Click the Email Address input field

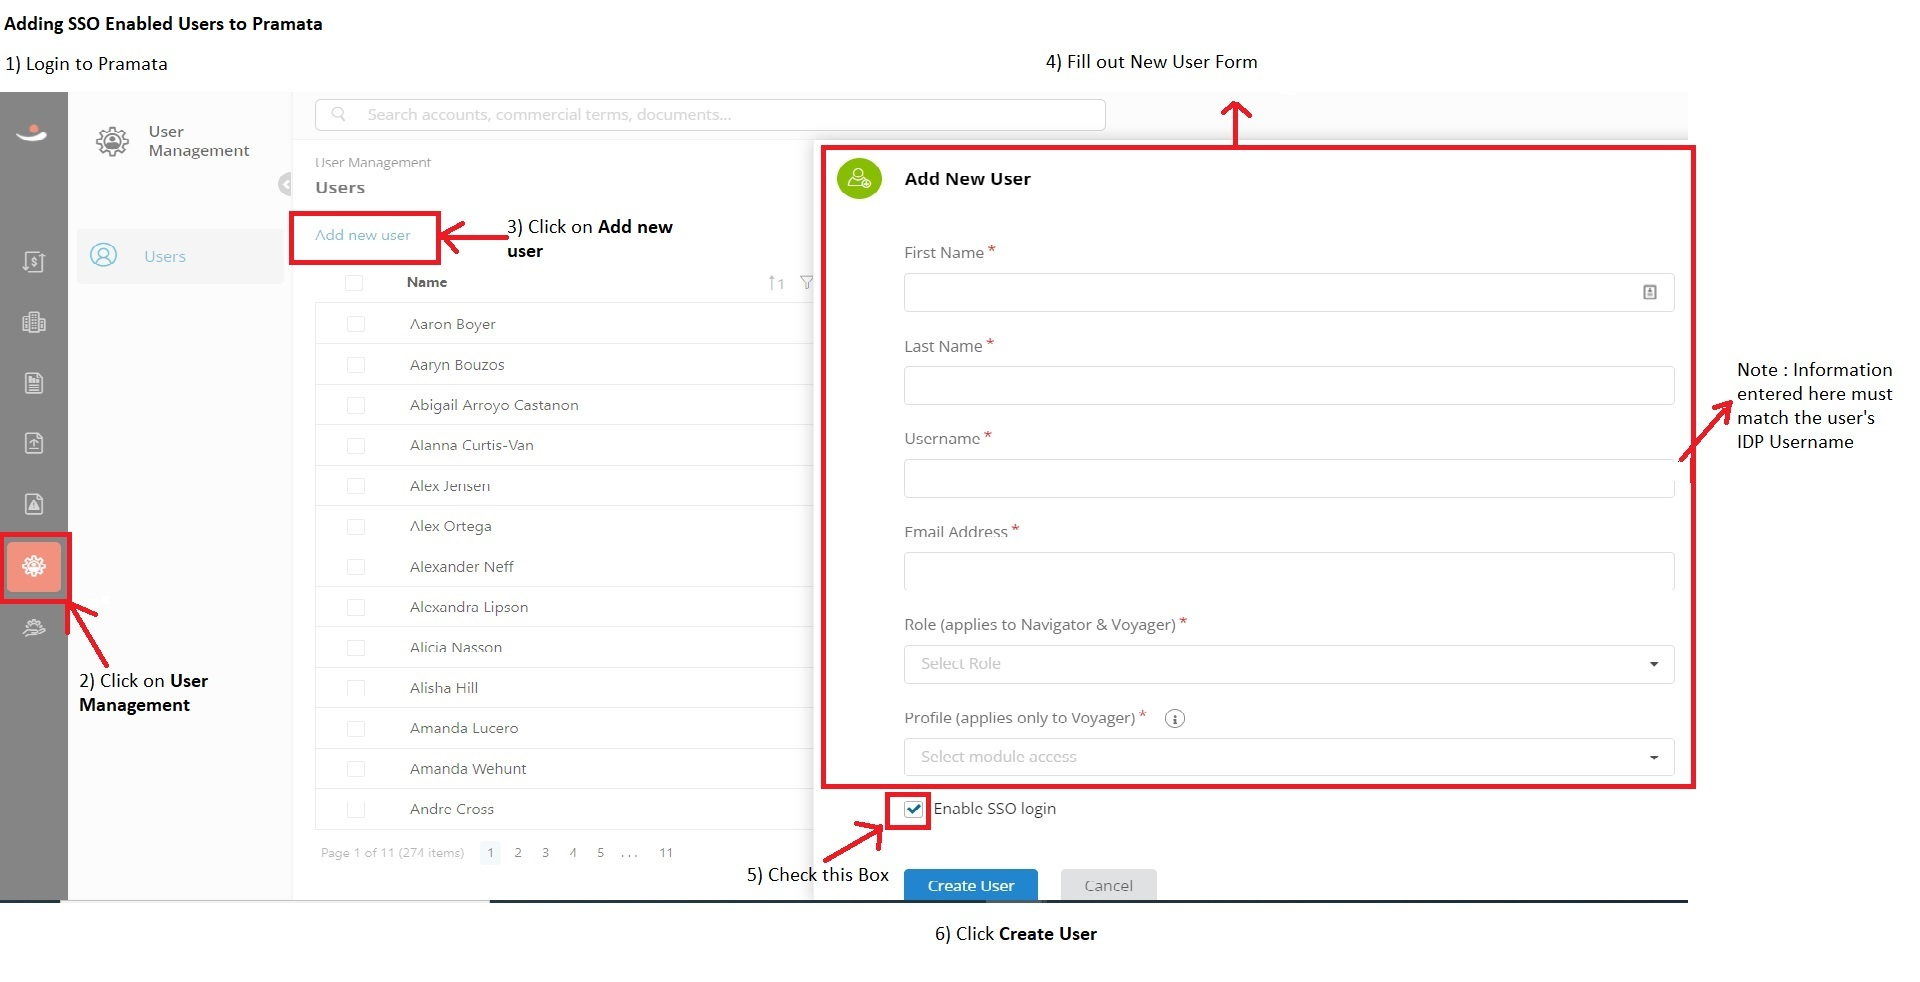[1289, 571]
